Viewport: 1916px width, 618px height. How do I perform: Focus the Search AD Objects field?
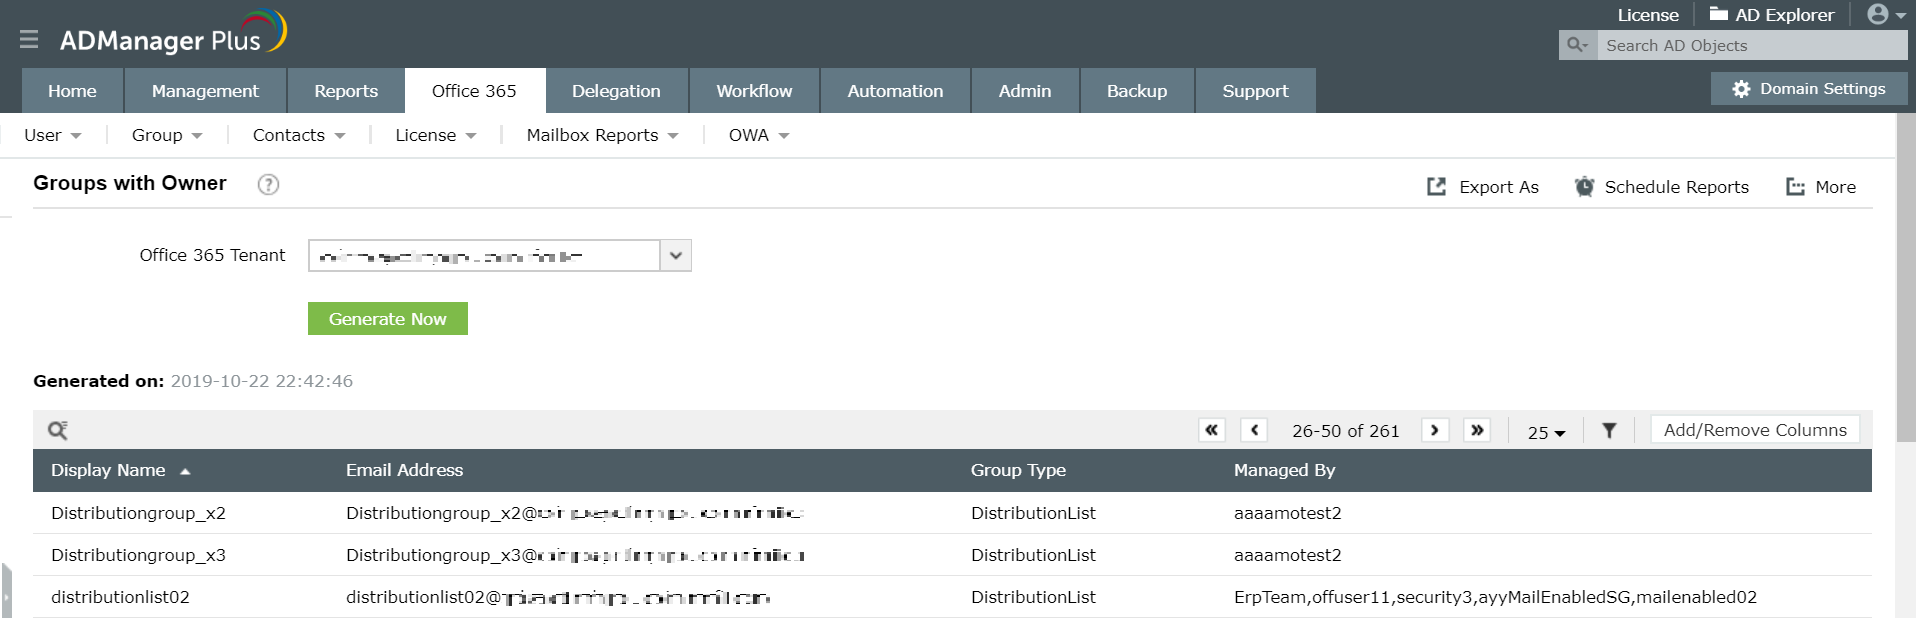(x=1750, y=45)
